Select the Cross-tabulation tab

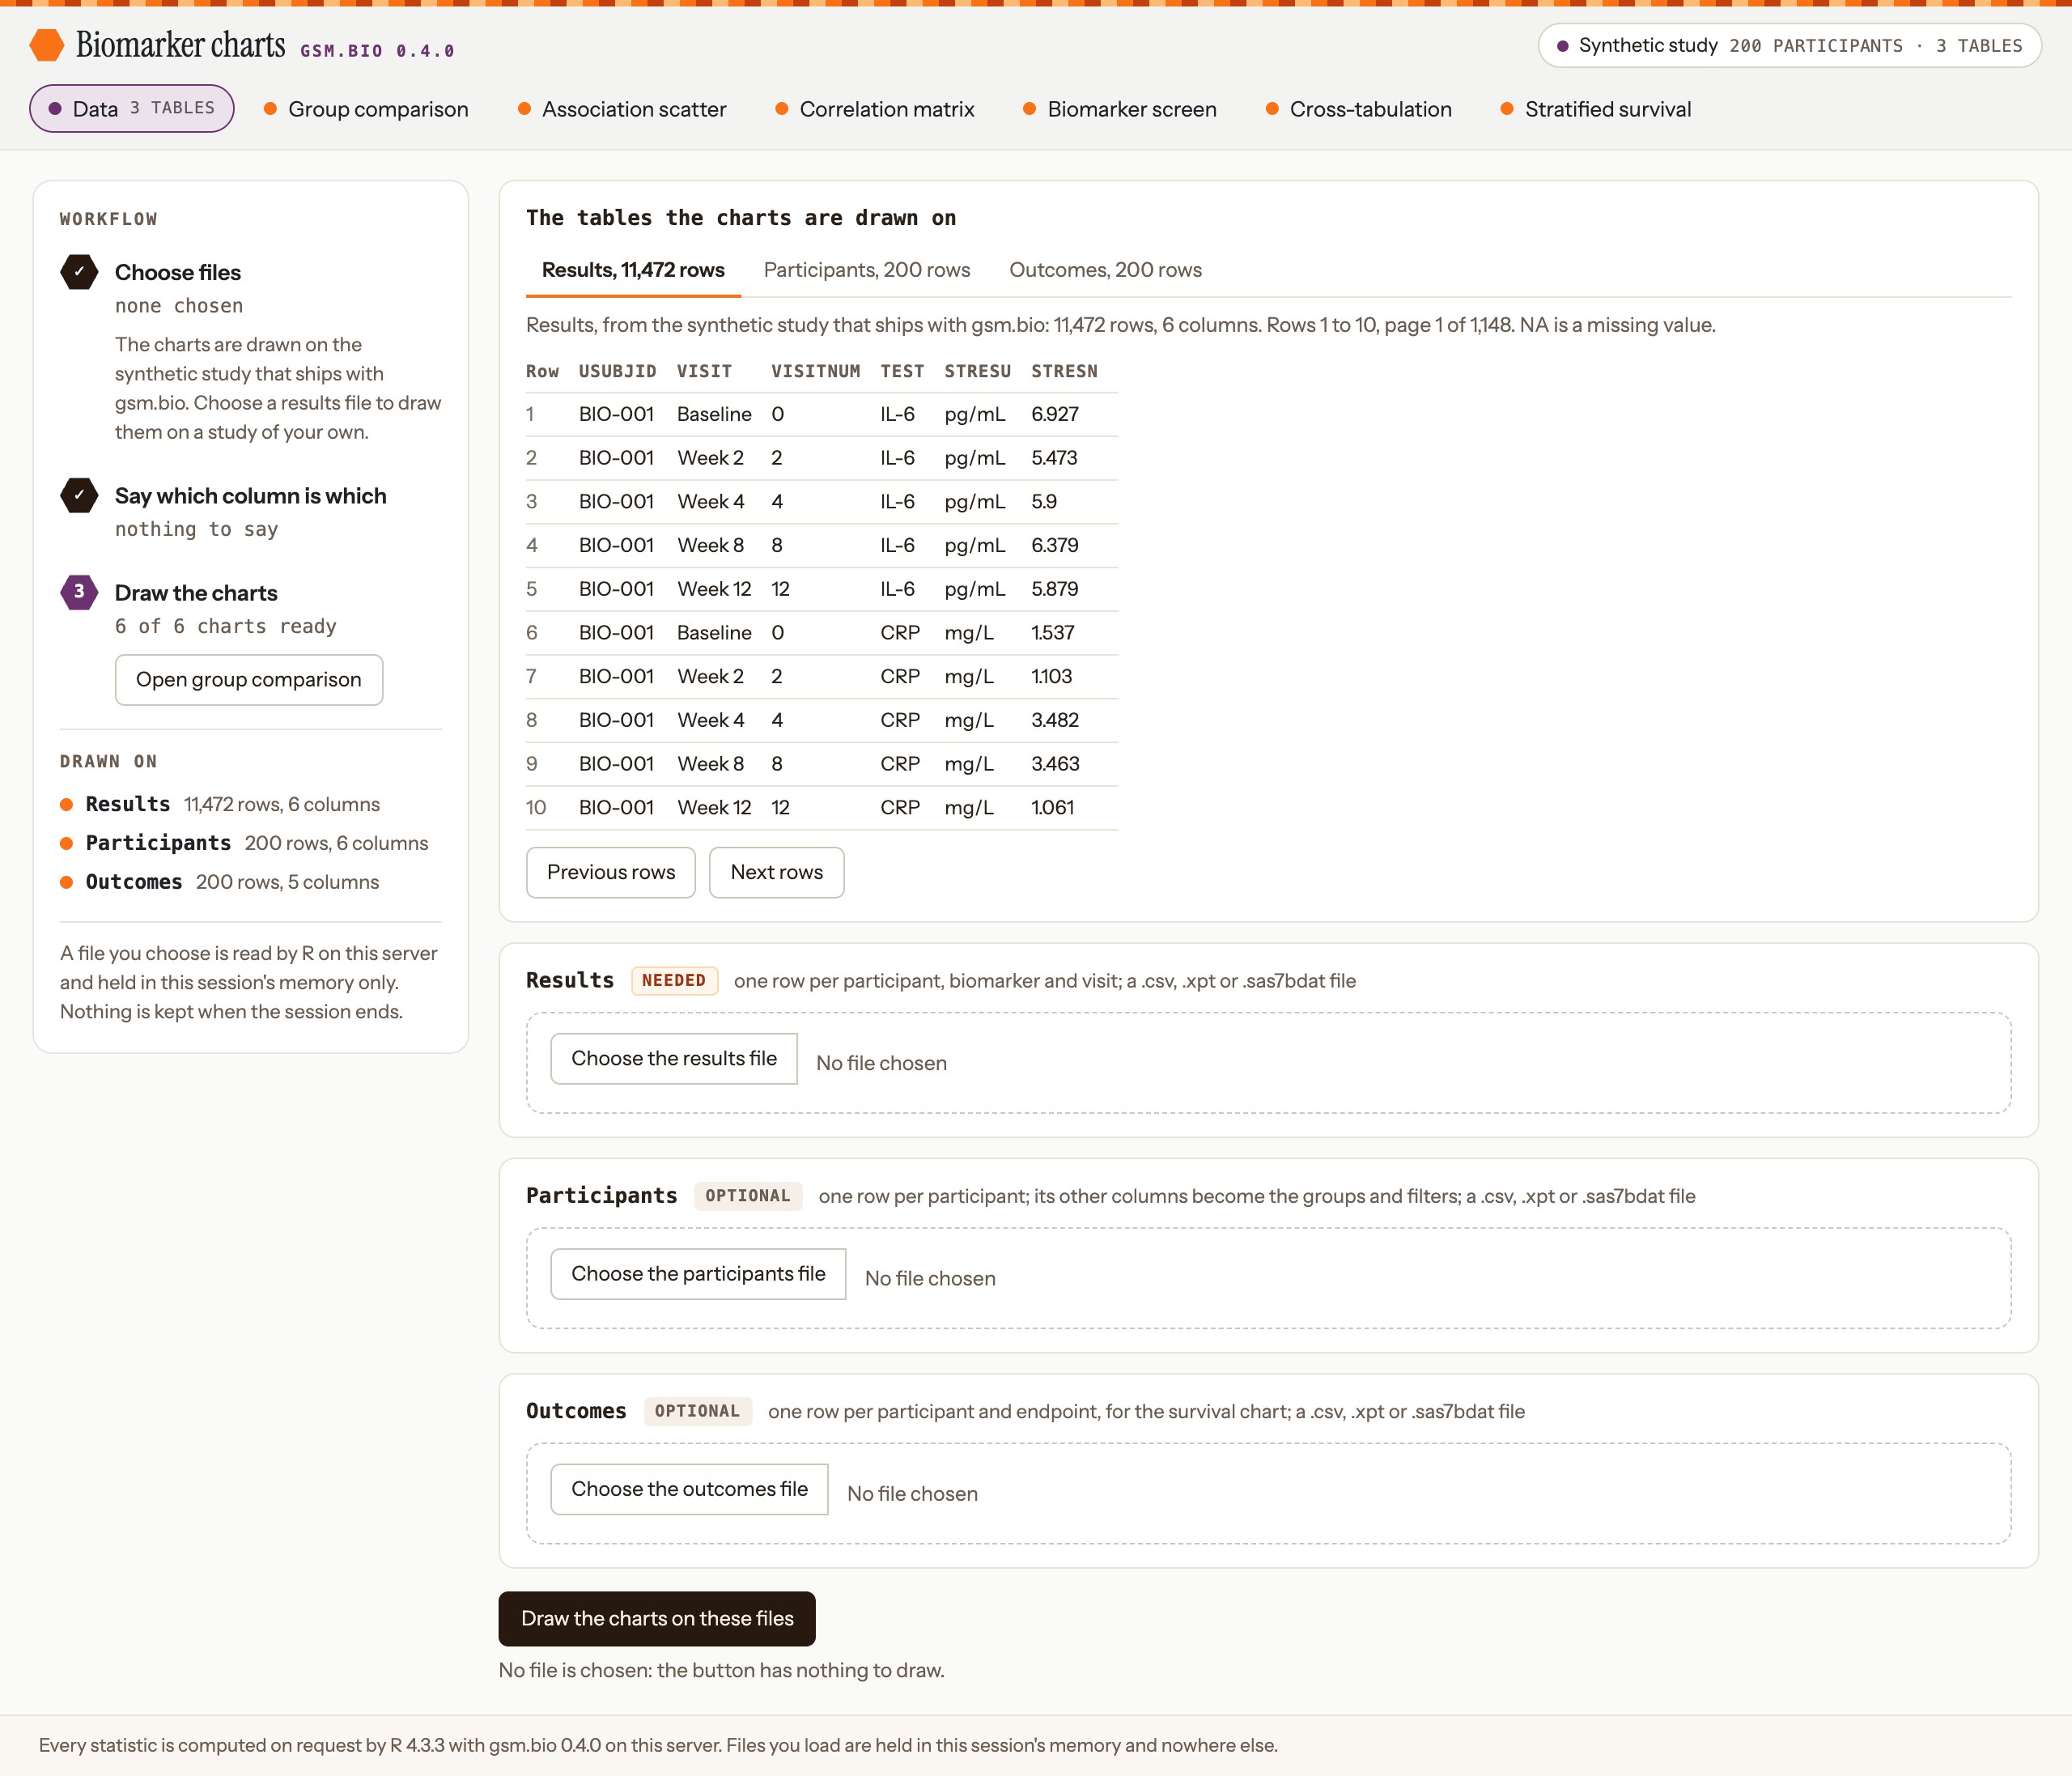click(1359, 109)
